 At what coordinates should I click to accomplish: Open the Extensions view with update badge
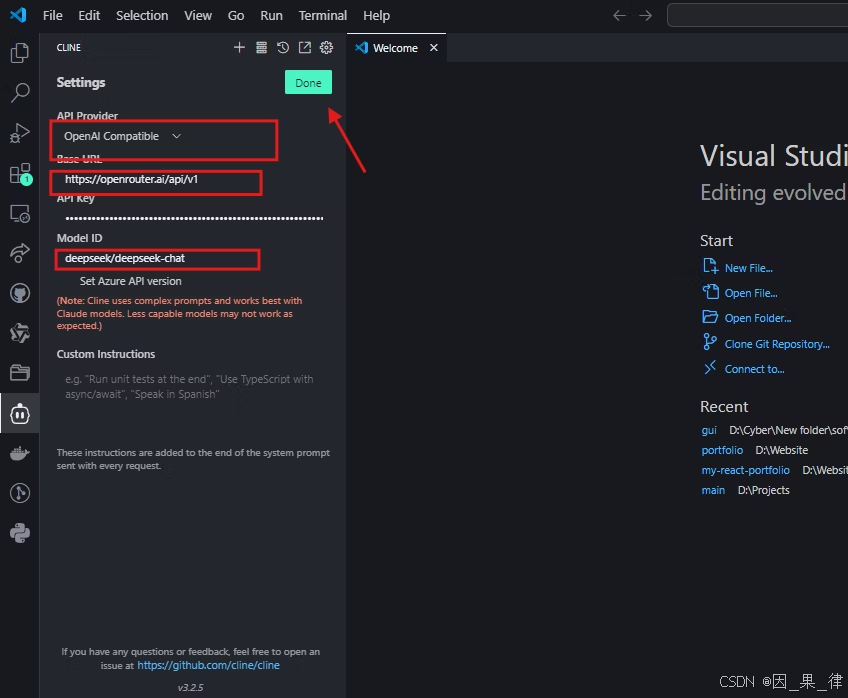(21, 174)
